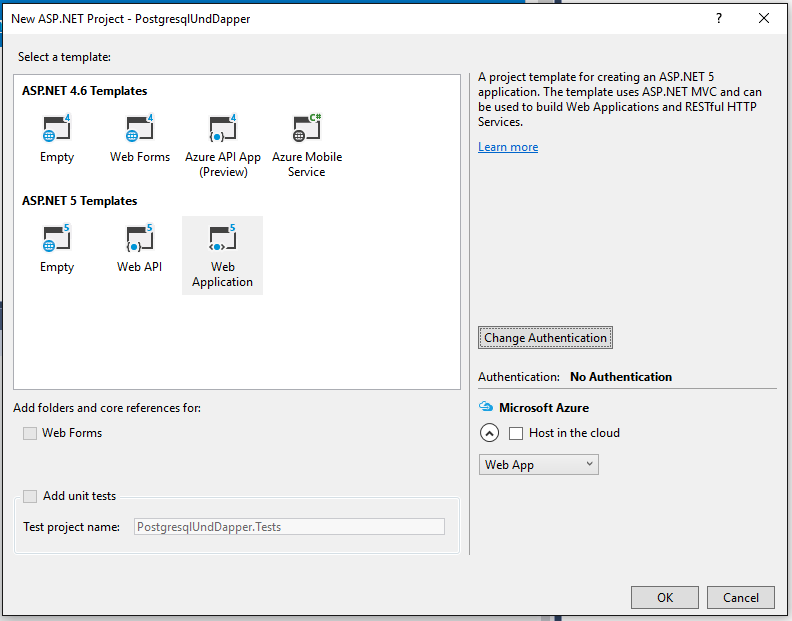Open the Web App dropdown
The image size is (792, 621).
pyautogui.click(x=538, y=465)
